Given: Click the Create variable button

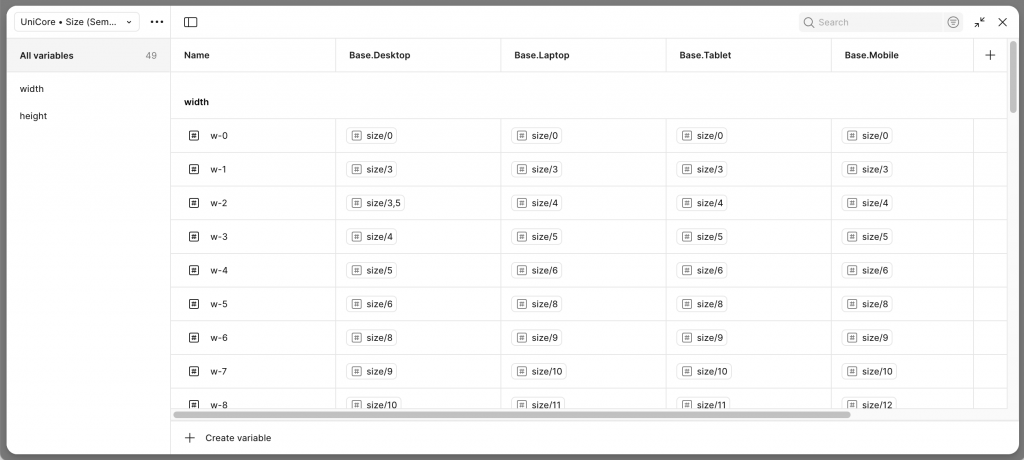Looking at the screenshot, I should pos(238,438).
